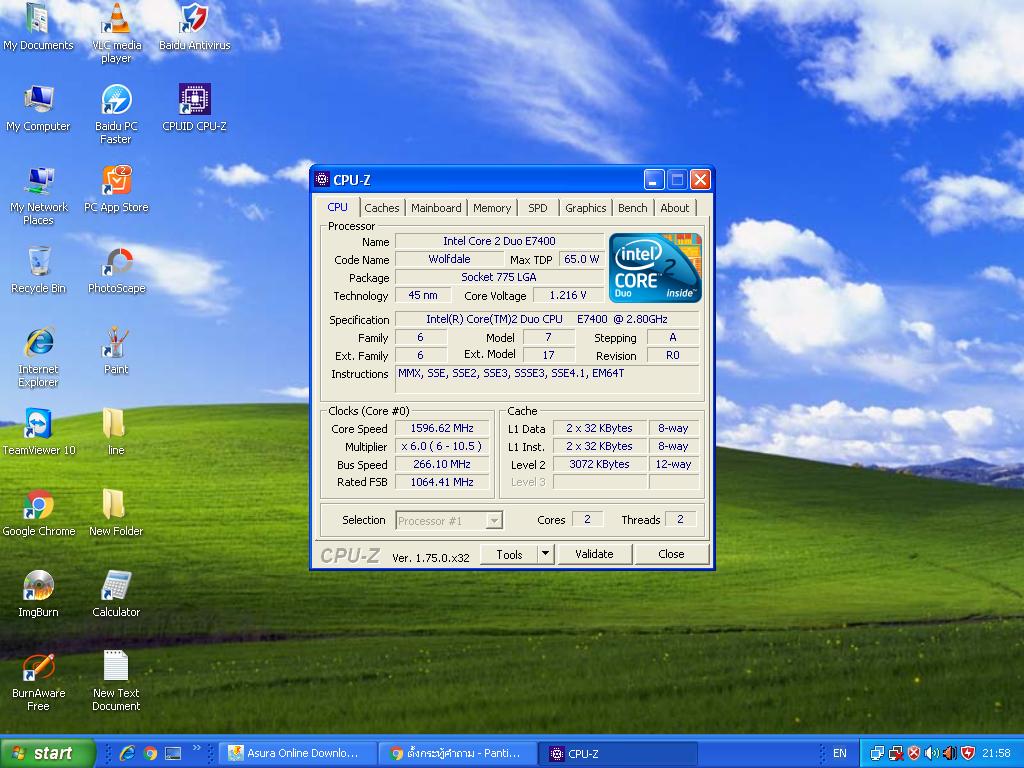
Task: Open Google Chrome desktop shortcut
Action: click(x=39, y=513)
